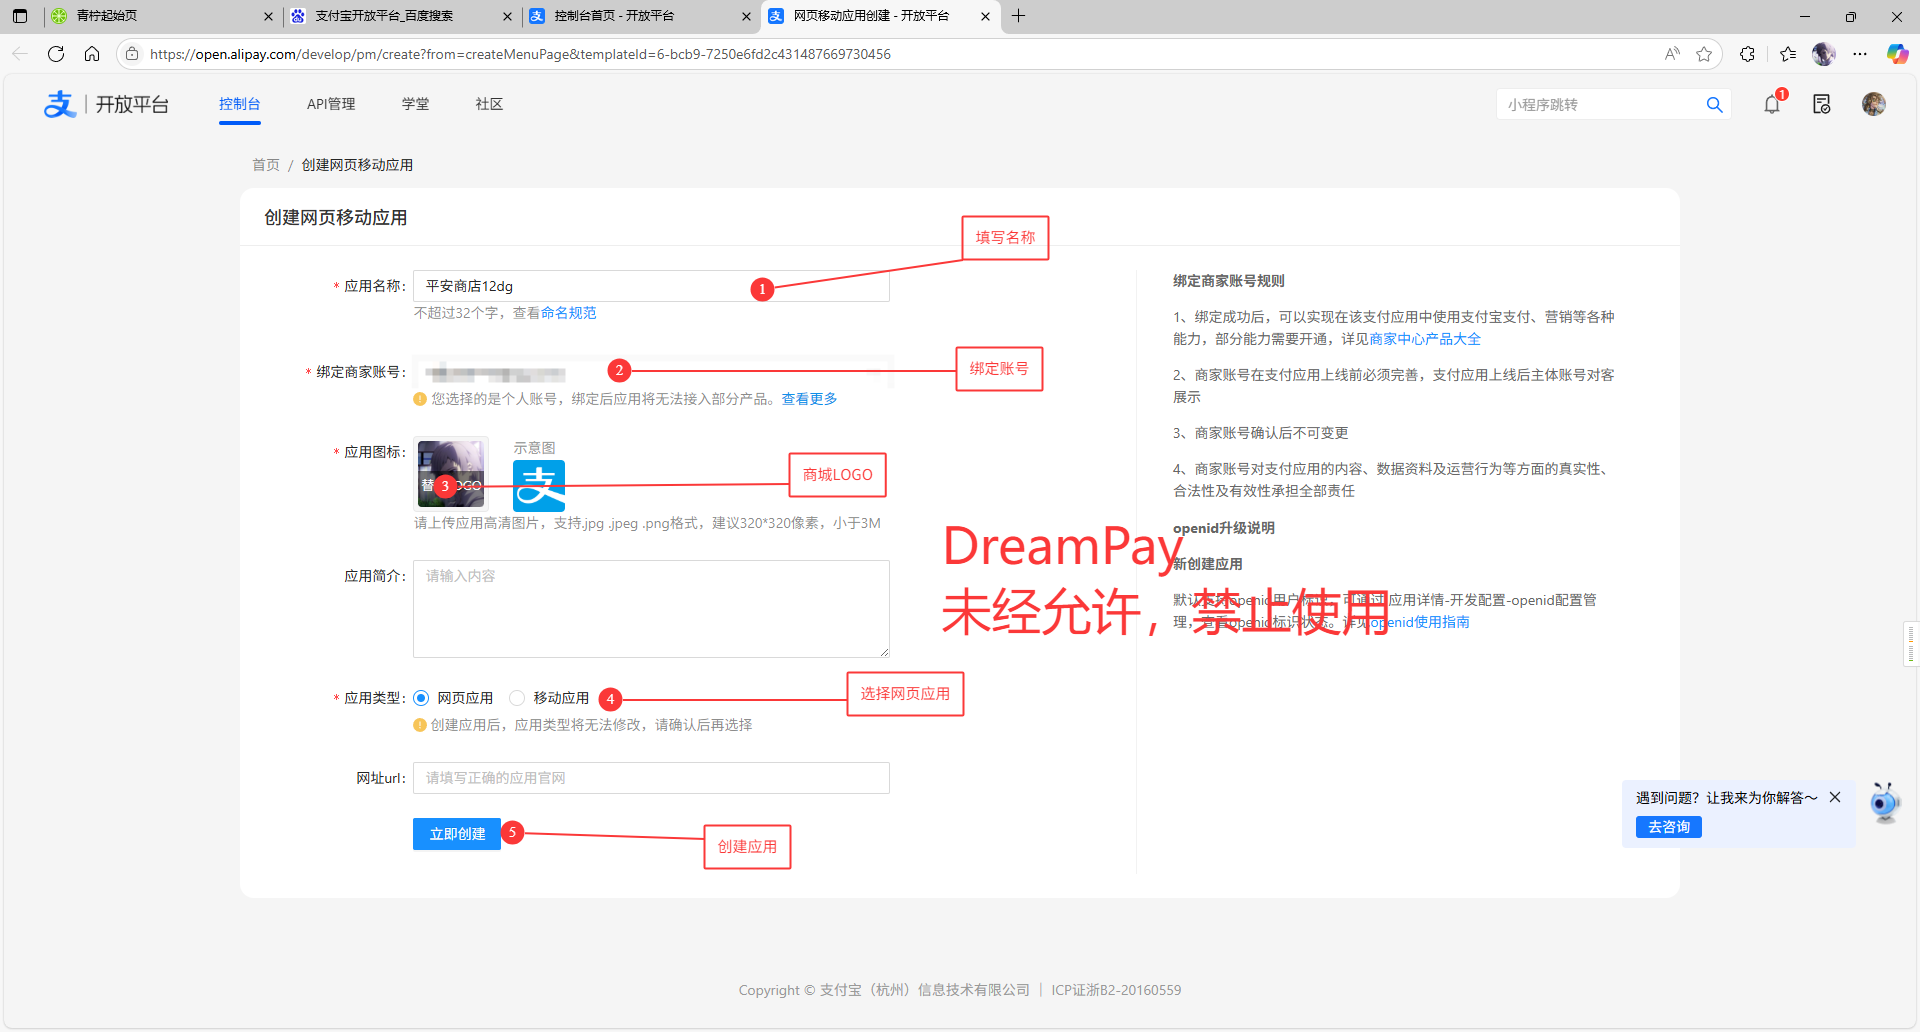Click the notification bell icon
This screenshot has height=1032, width=1920.
coord(1772,104)
